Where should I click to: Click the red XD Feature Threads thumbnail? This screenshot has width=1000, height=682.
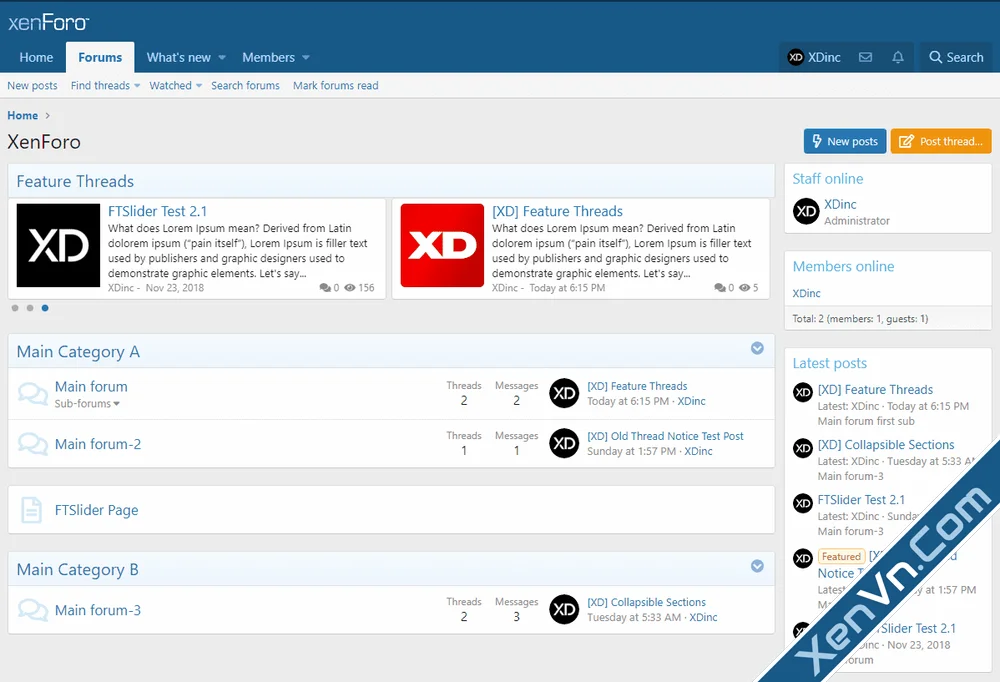(x=442, y=244)
